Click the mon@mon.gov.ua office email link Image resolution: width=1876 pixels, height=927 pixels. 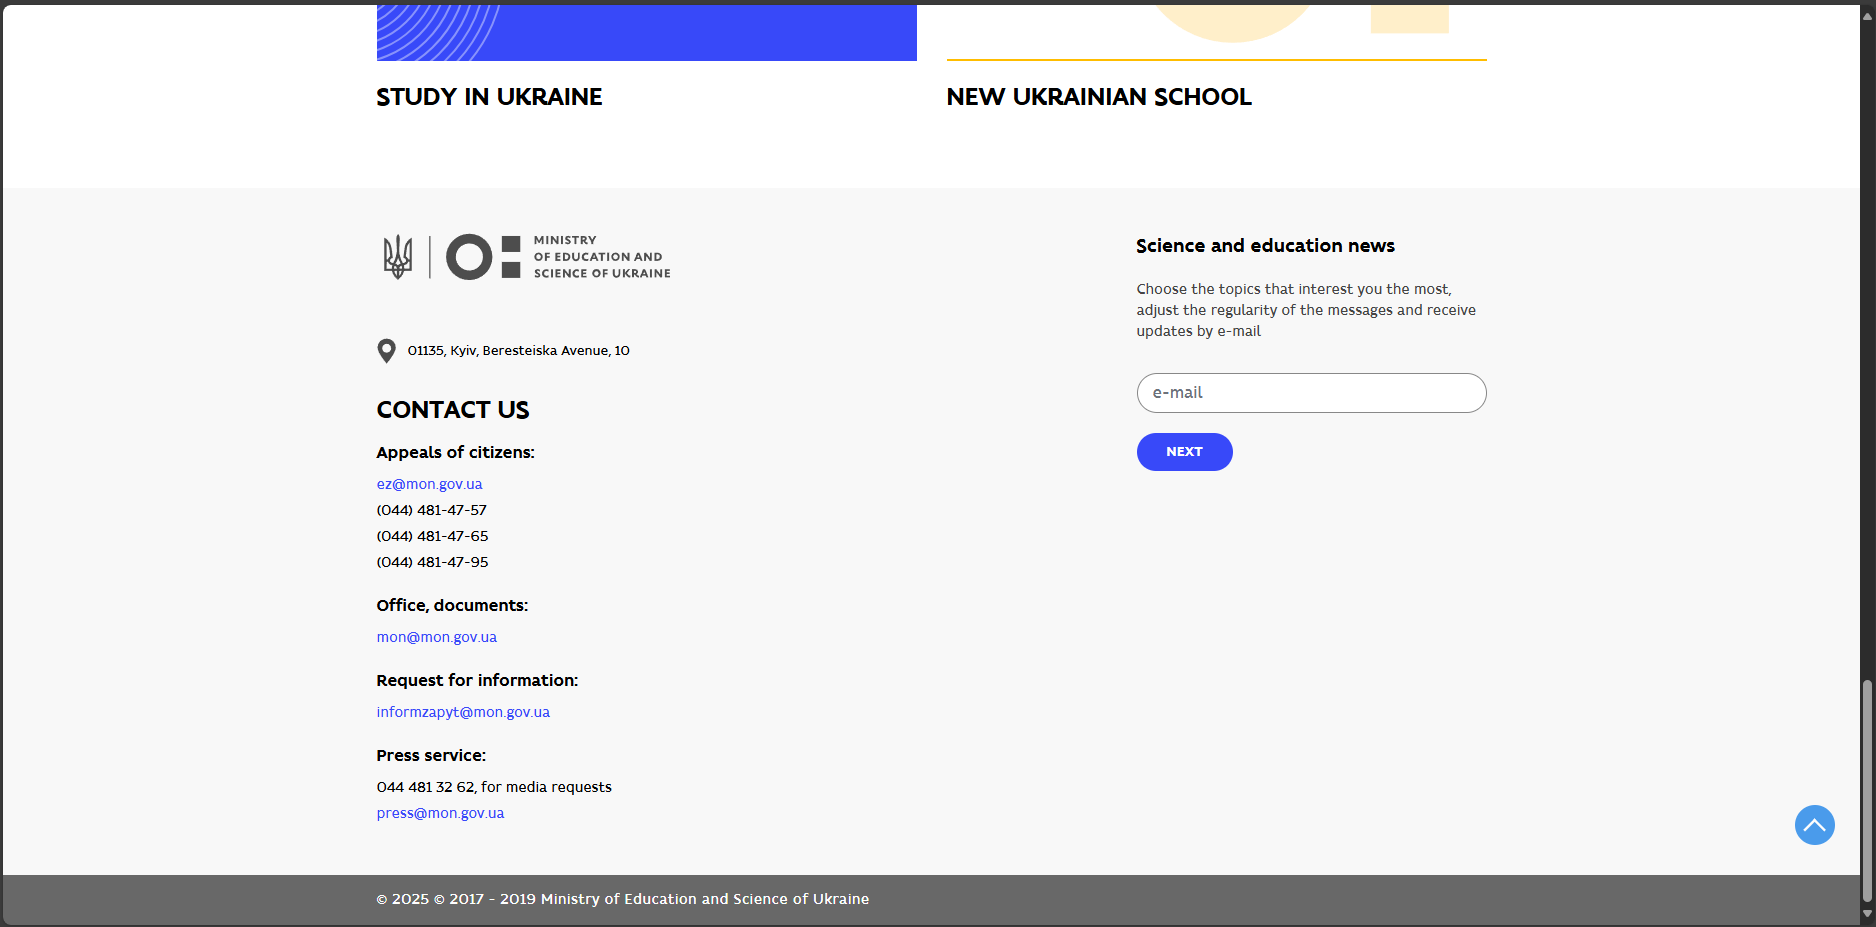[436, 637]
